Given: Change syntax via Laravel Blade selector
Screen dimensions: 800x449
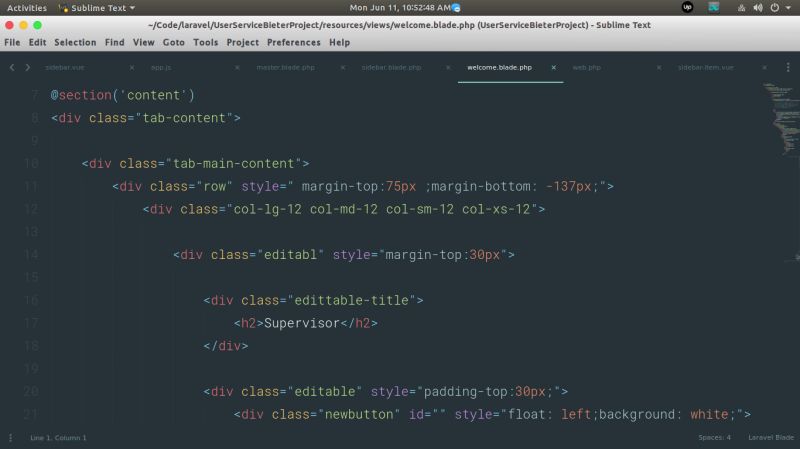Looking at the screenshot, I should click(x=771, y=438).
